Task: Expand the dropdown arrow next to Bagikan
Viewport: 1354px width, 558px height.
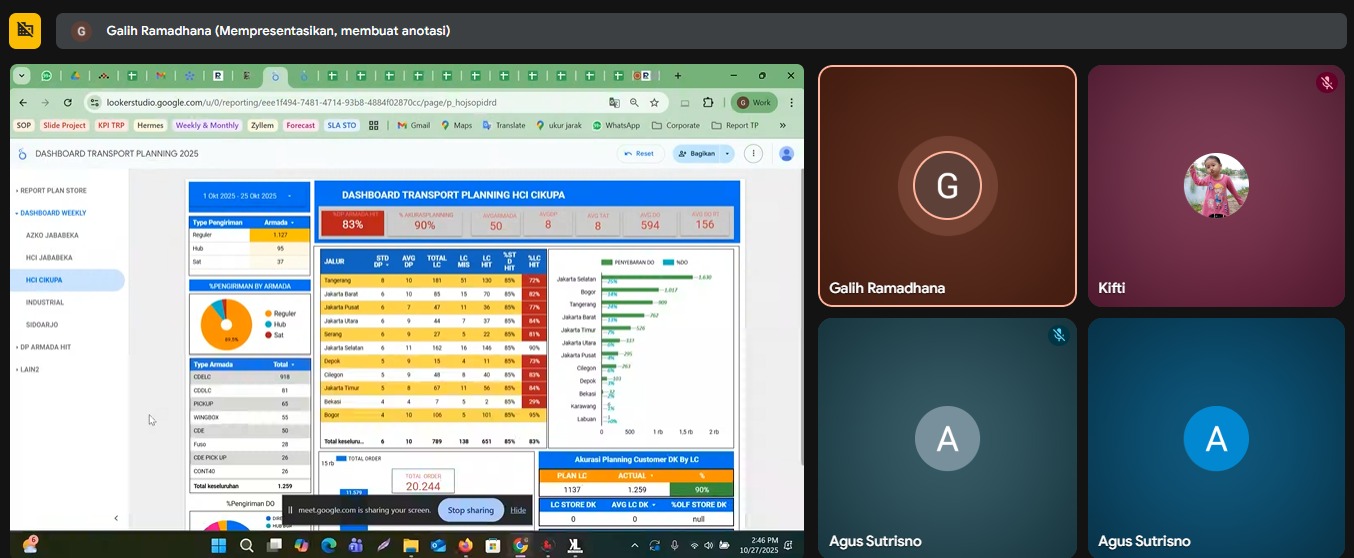Action: click(727, 153)
